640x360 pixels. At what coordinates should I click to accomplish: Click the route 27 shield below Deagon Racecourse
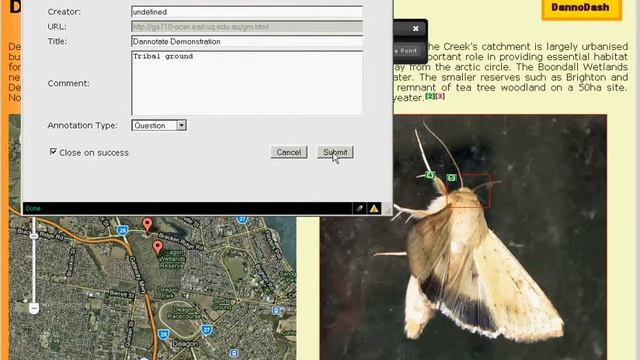[x=207, y=330]
